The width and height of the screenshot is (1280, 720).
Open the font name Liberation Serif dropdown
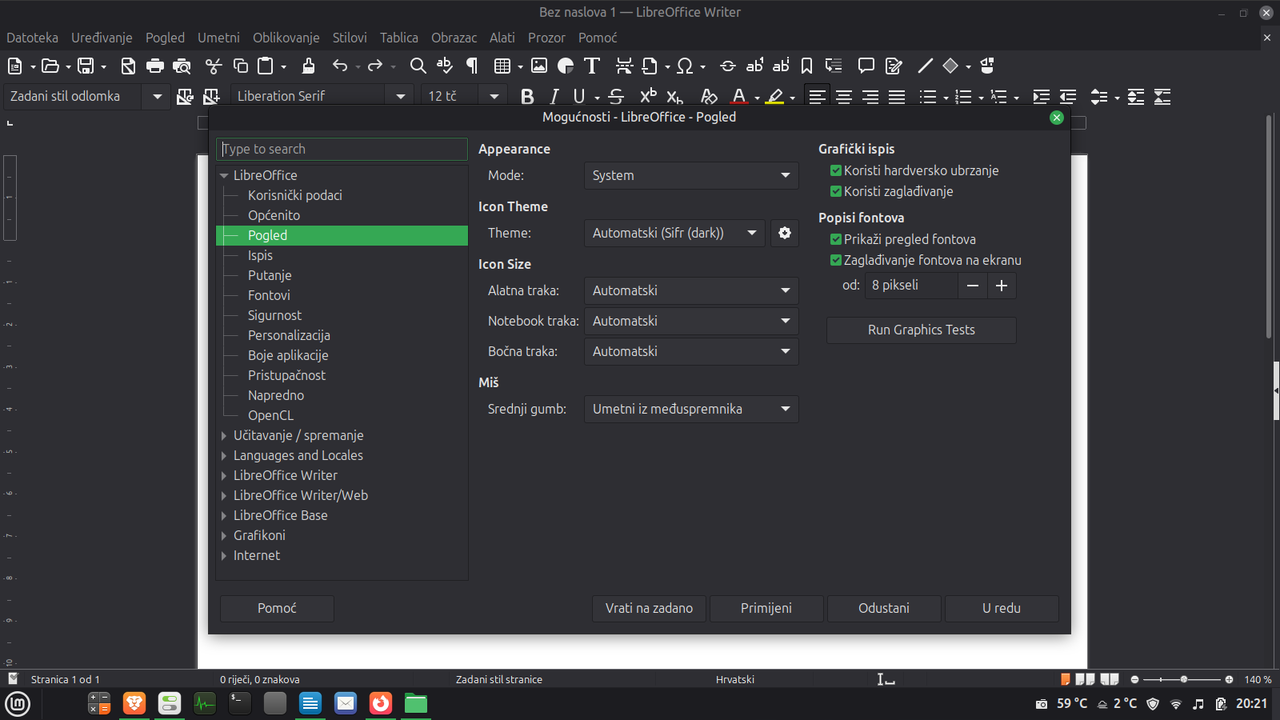tap(401, 97)
